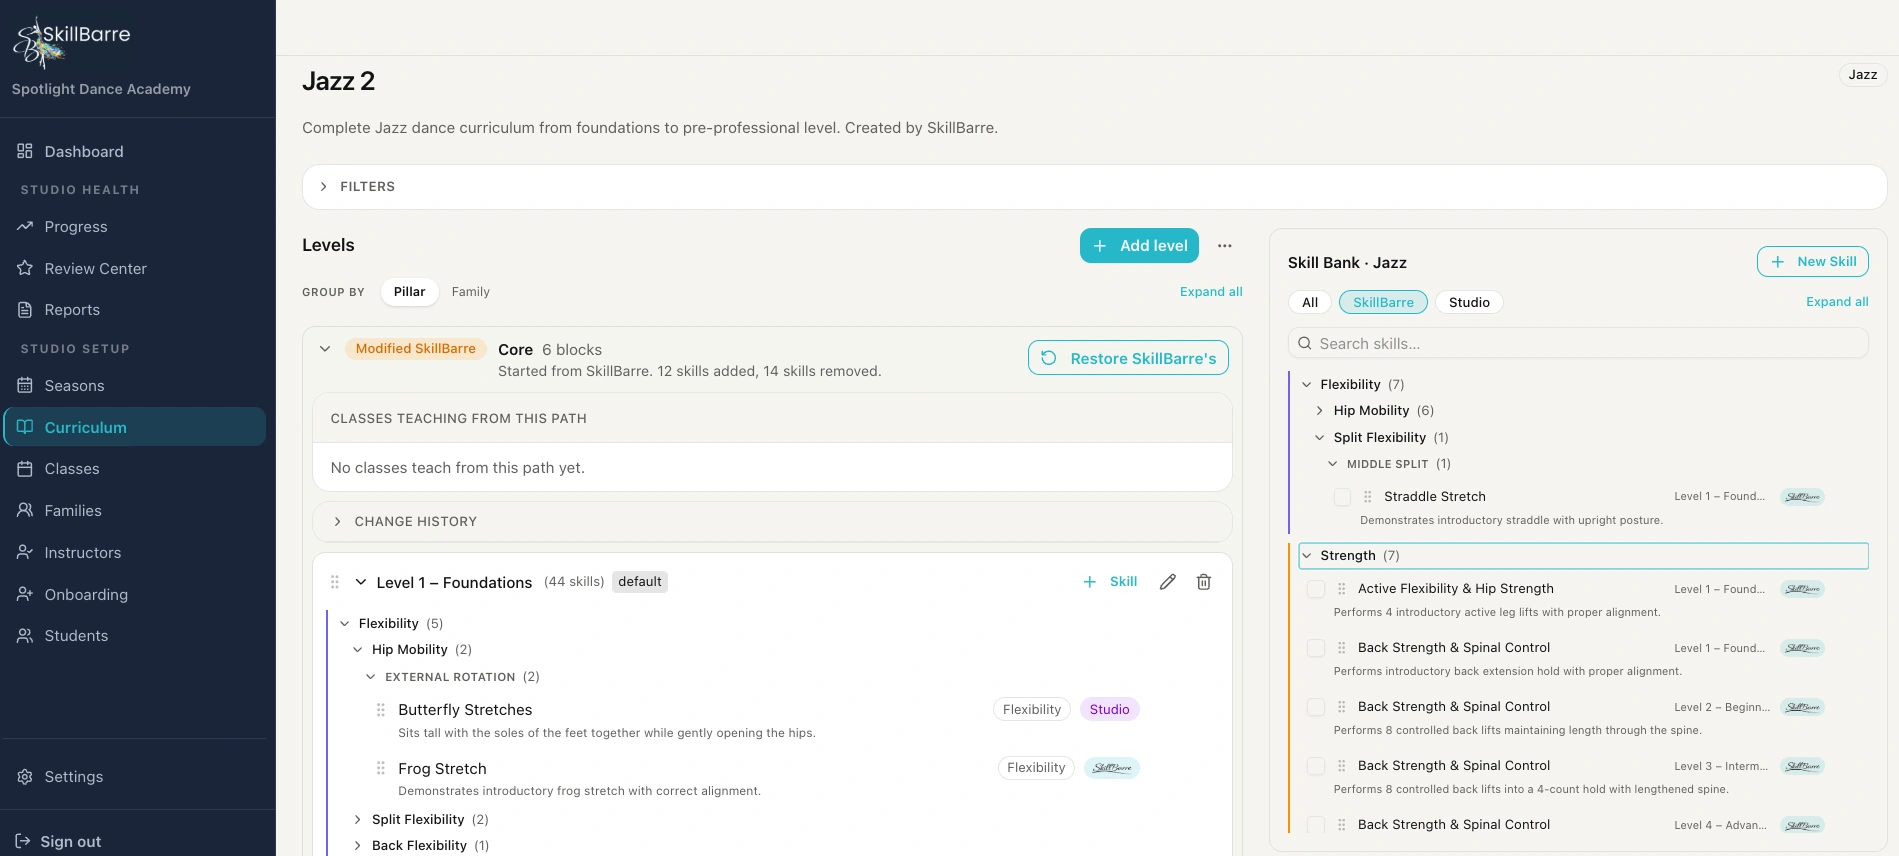The height and width of the screenshot is (856, 1899).
Task: Check Back Strength & Spinal Control Level 1 checkbox
Action: (x=1316, y=648)
